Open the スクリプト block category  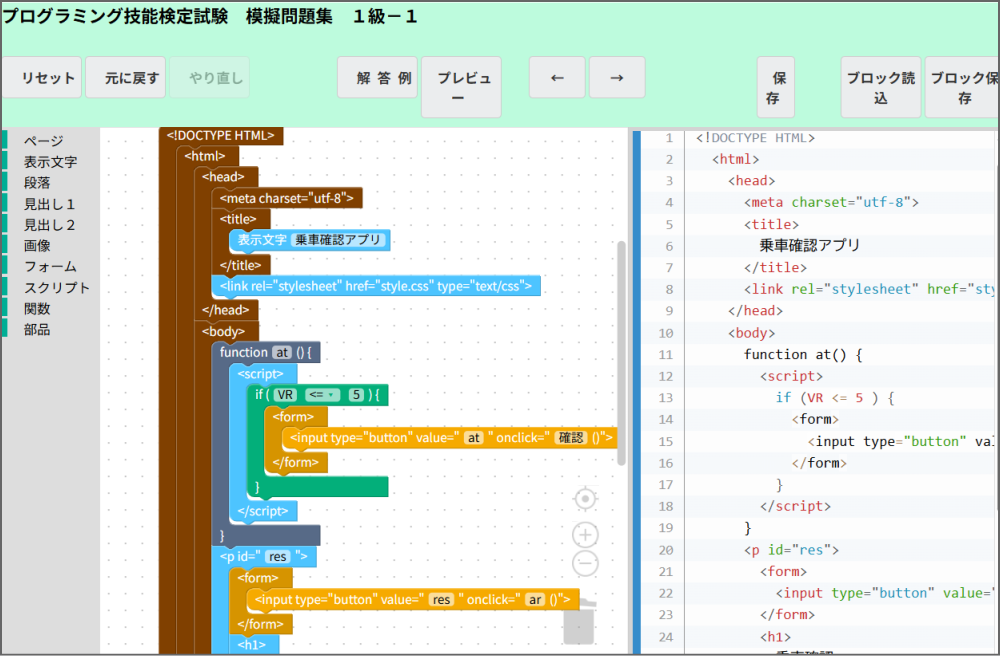57,288
